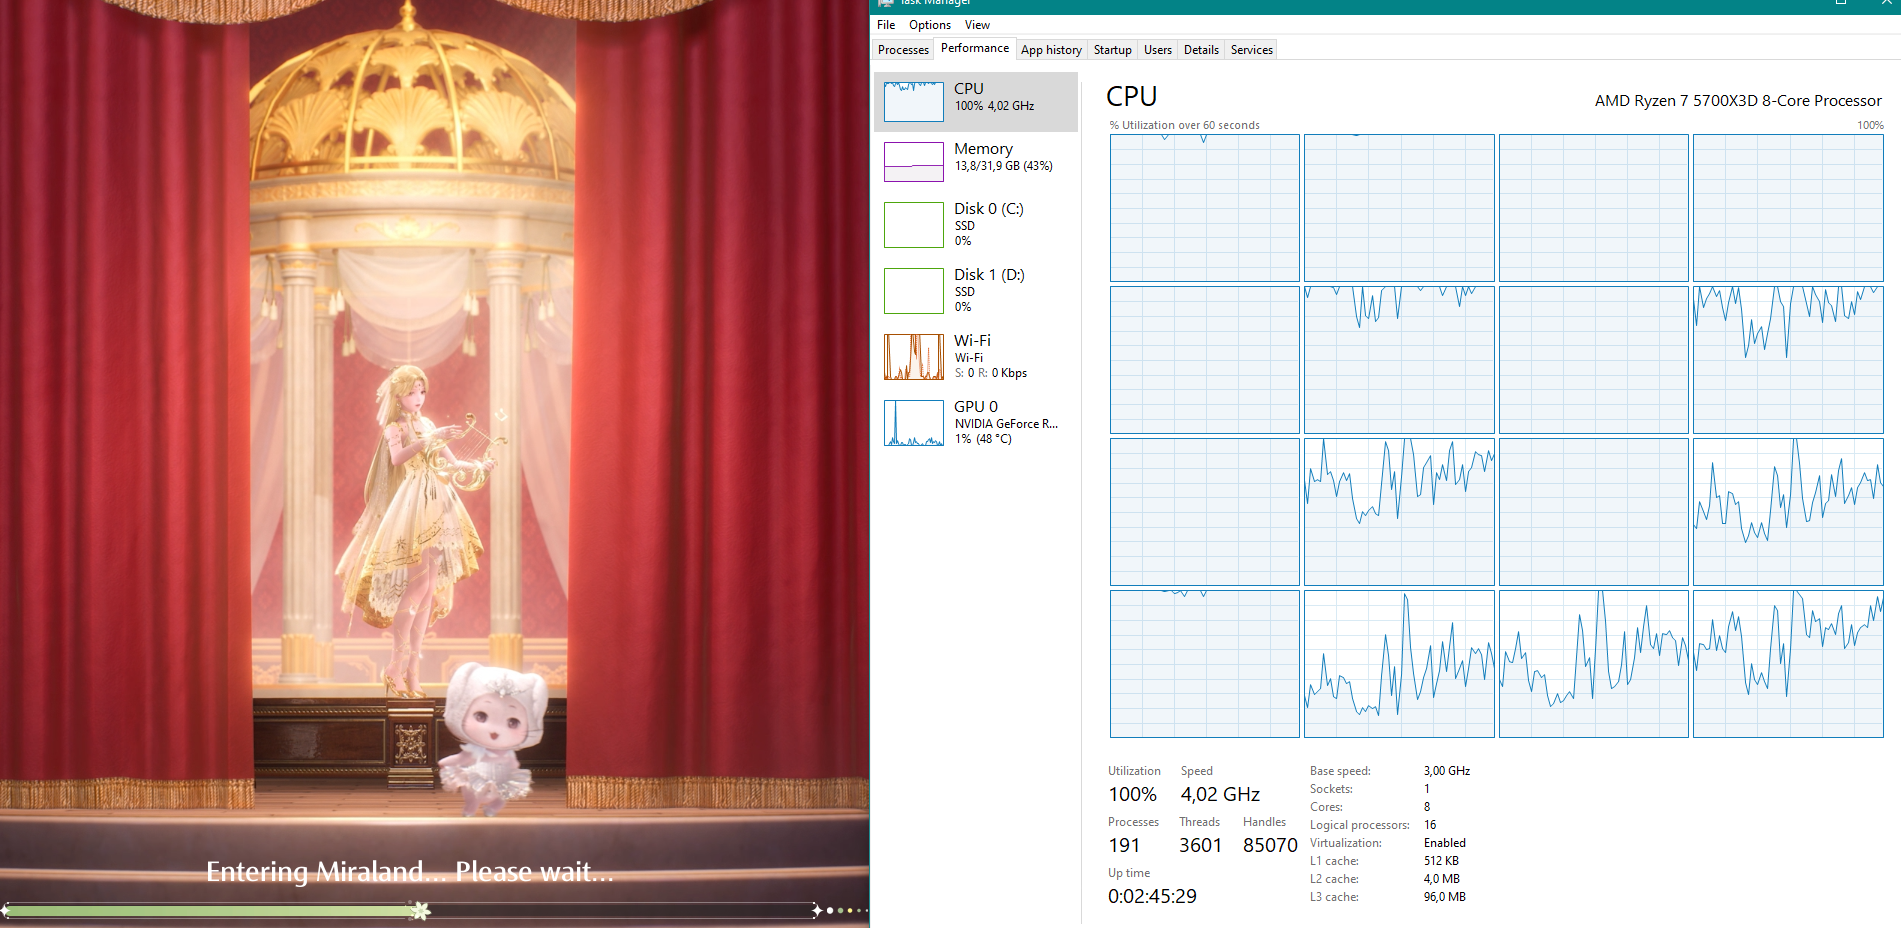Click the "Disk 0 (C:)" sidebar label

click(x=989, y=209)
